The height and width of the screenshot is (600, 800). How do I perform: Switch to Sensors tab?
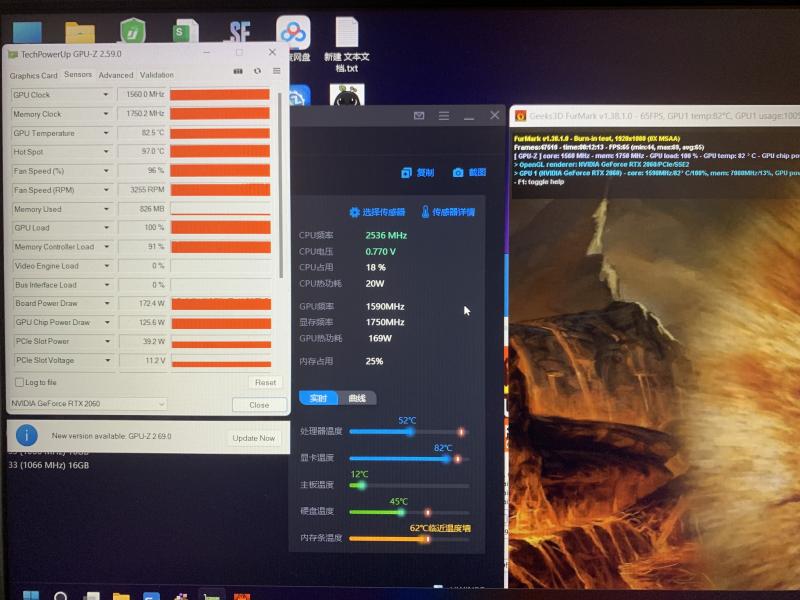click(x=78, y=74)
